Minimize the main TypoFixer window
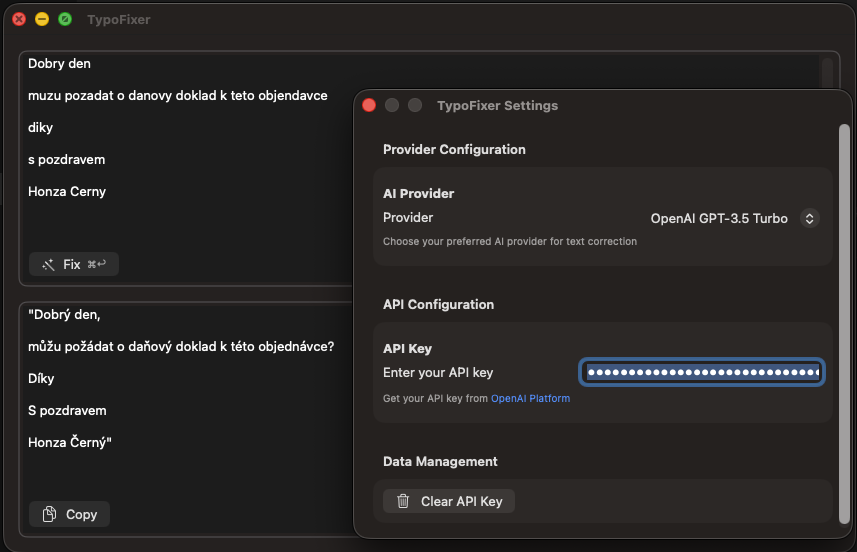The image size is (857, 552). pyautogui.click(x=42, y=19)
